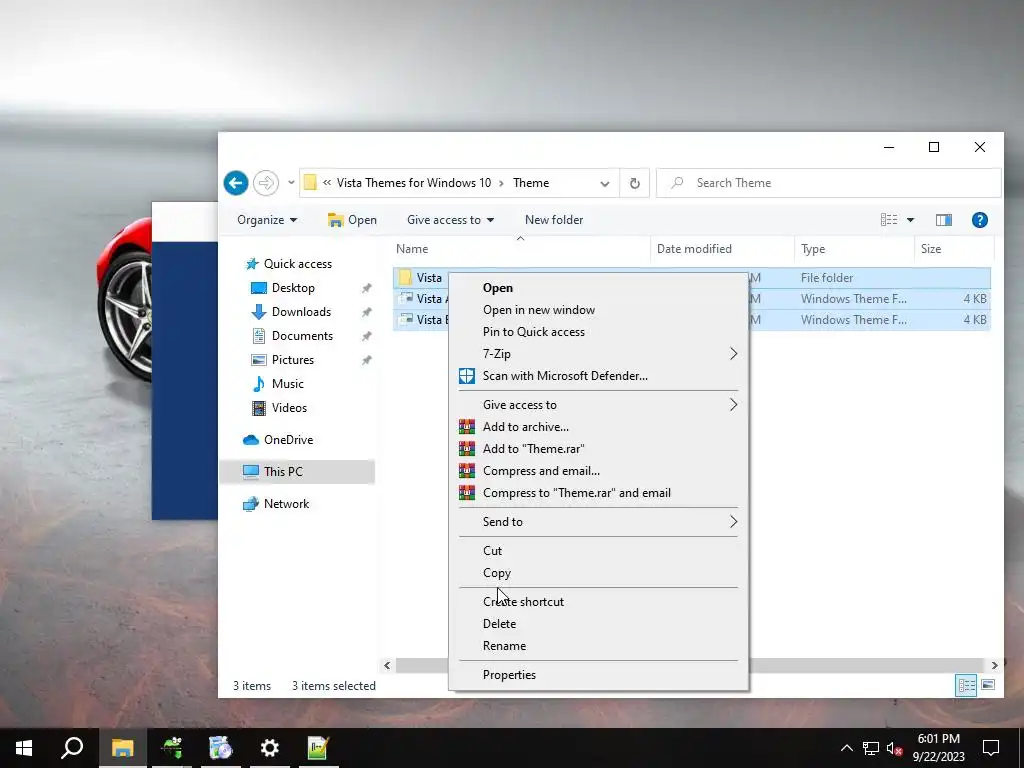
Task: Open the Organize menu
Action: [x=267, y=220]
